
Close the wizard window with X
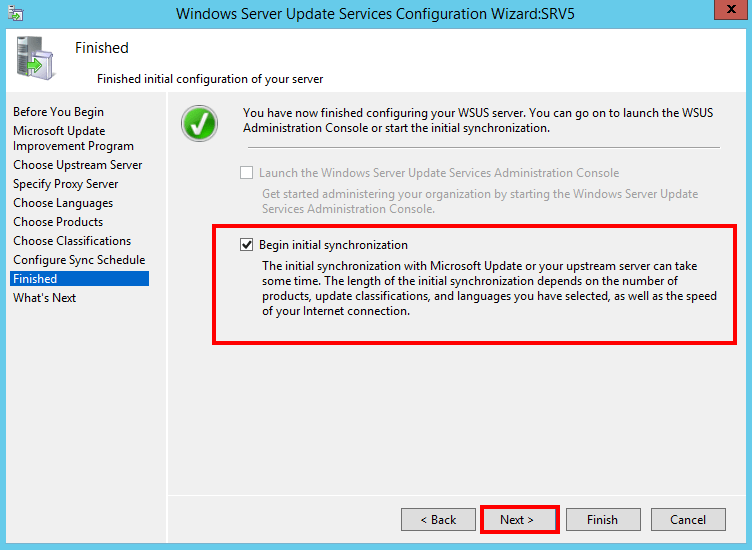click(731, 9)
